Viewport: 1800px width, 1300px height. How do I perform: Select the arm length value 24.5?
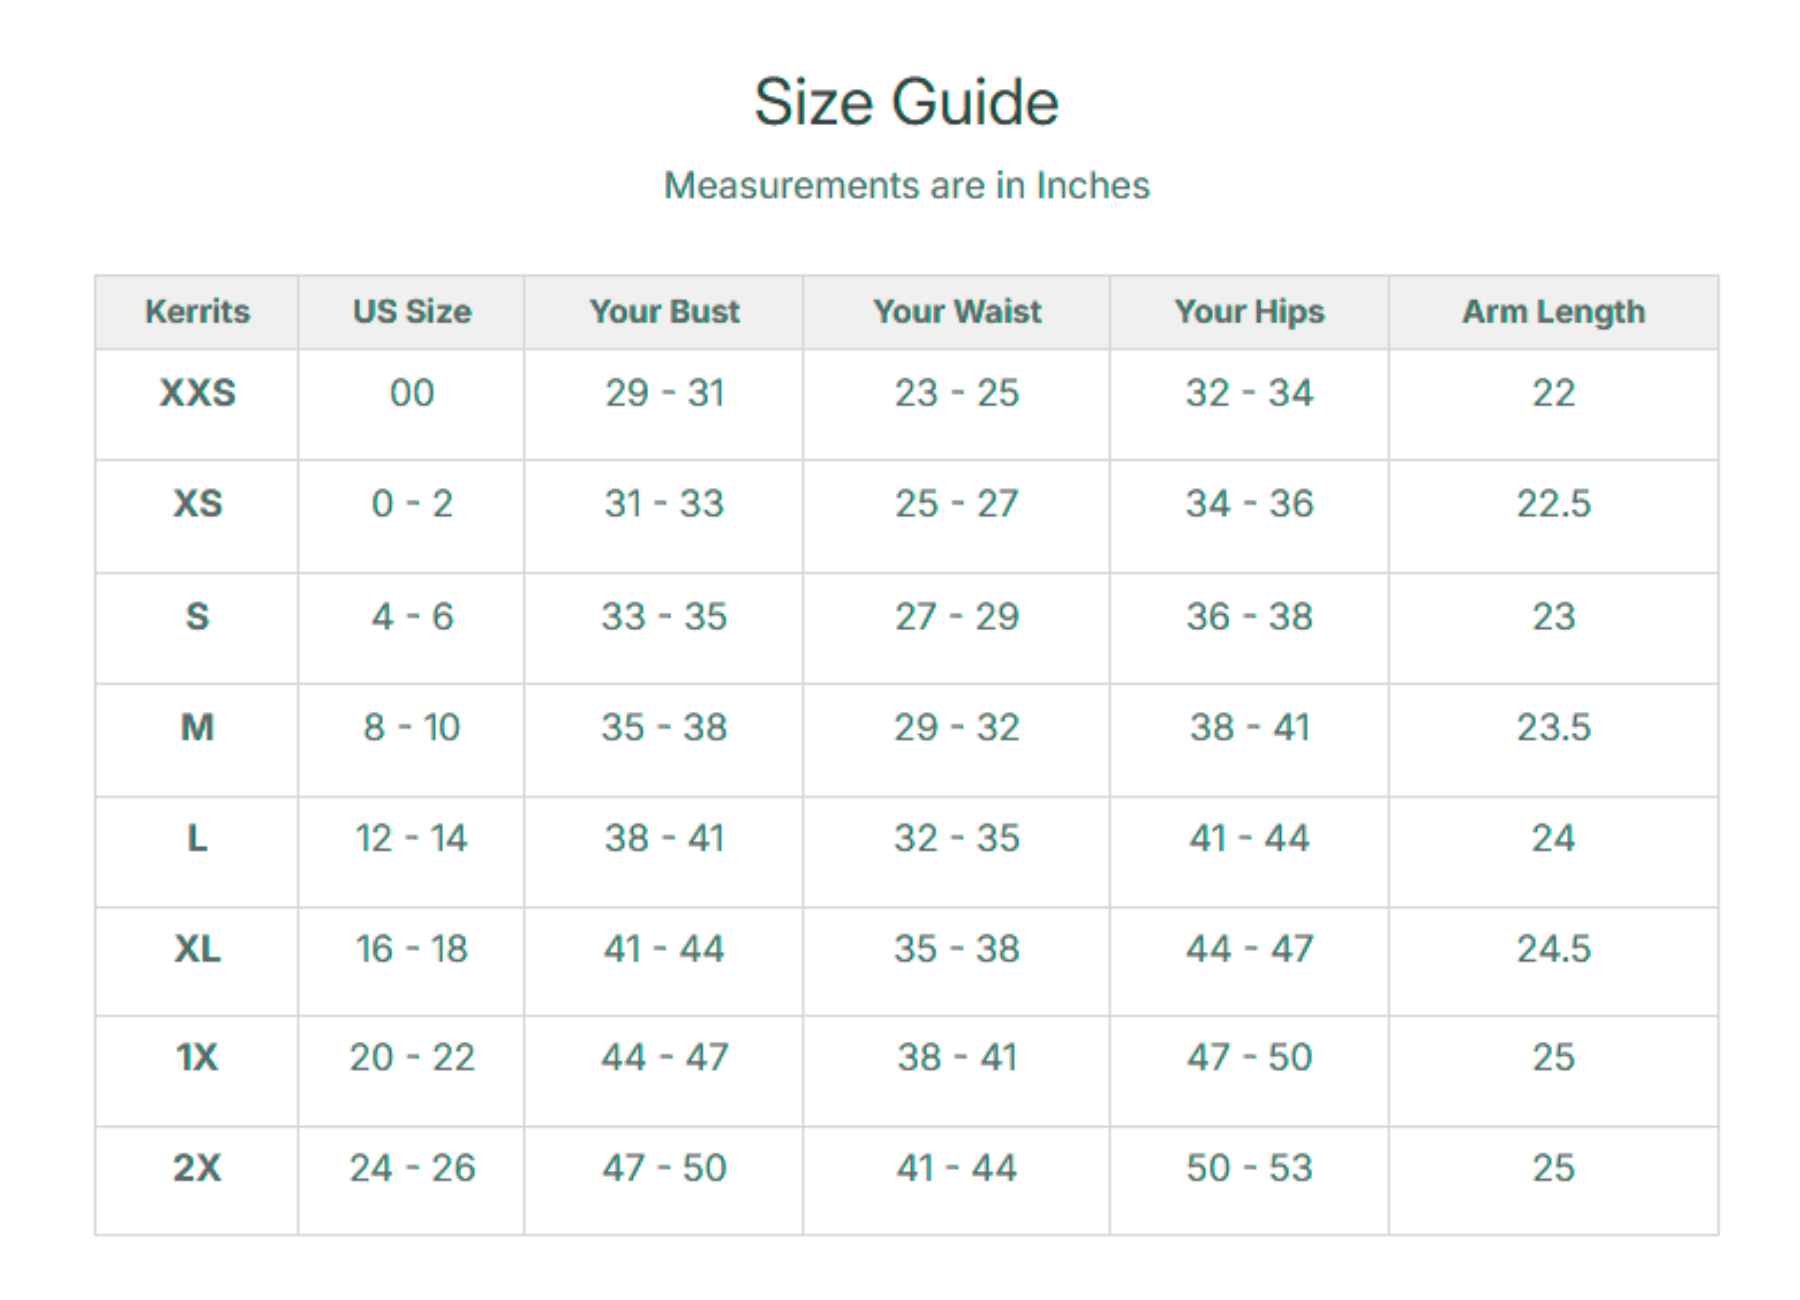[1552, 948]
